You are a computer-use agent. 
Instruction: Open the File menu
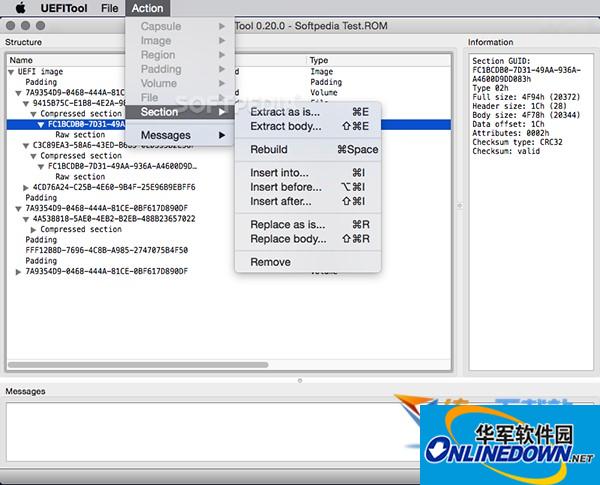click(109, 8)
